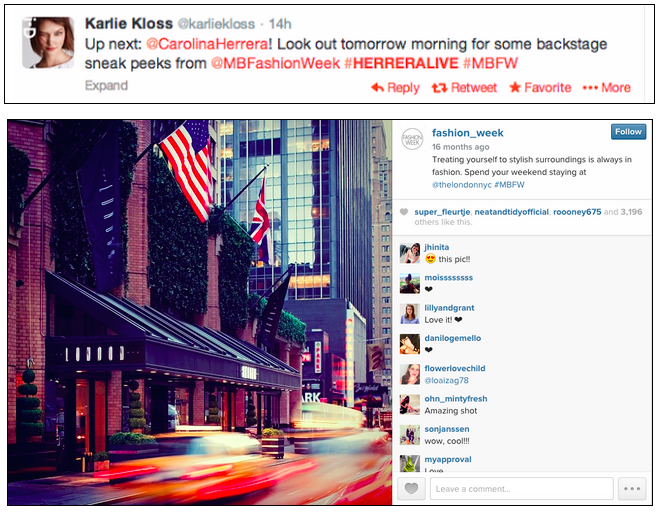Click the London hotel street photo

[200, 312]
